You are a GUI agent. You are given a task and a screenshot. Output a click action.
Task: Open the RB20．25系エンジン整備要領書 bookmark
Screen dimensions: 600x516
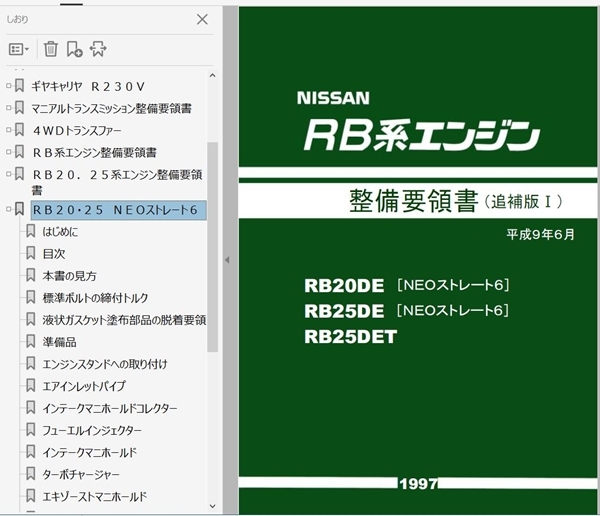pos(117,182)
